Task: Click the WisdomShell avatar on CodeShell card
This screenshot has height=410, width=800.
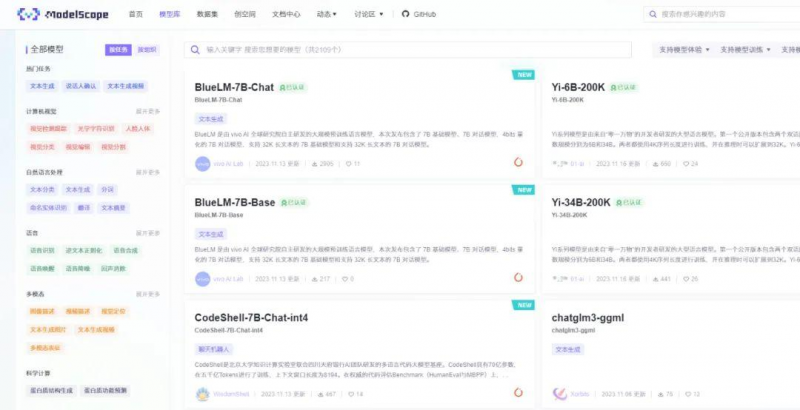Action: pyautogui.click(x=203, y=394)
